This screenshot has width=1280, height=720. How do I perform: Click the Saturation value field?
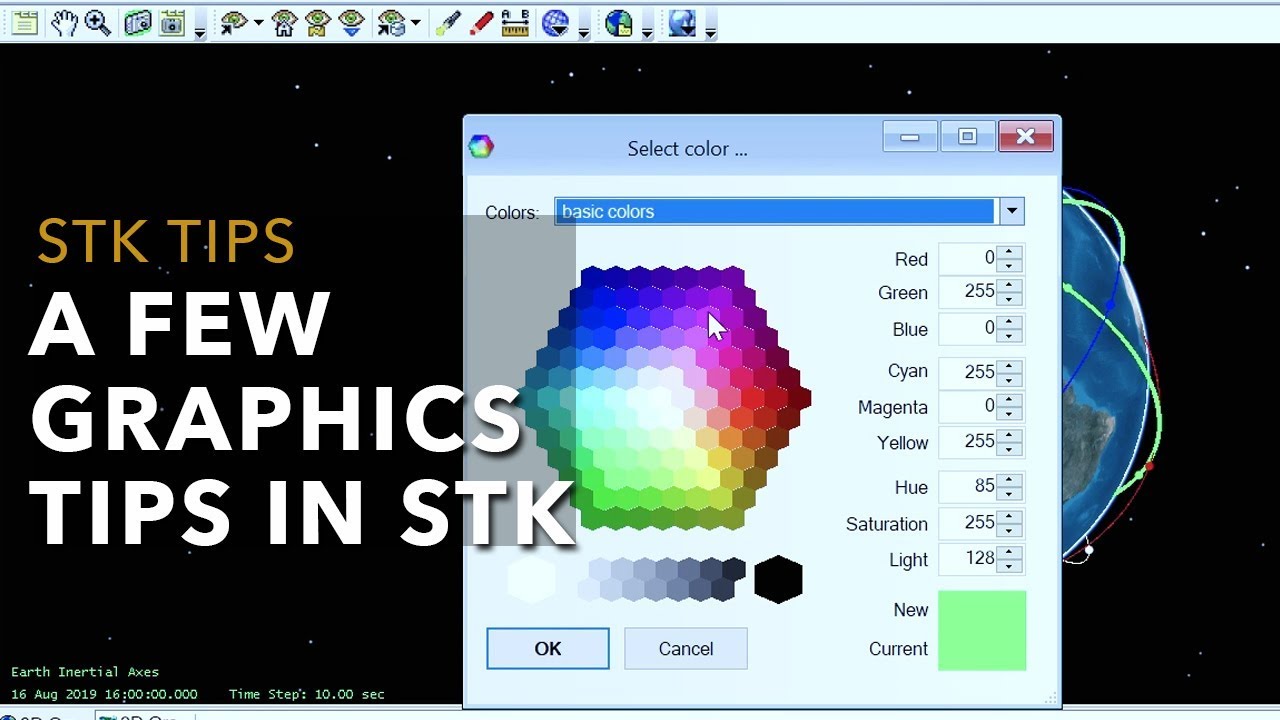[x=968, y=523]
